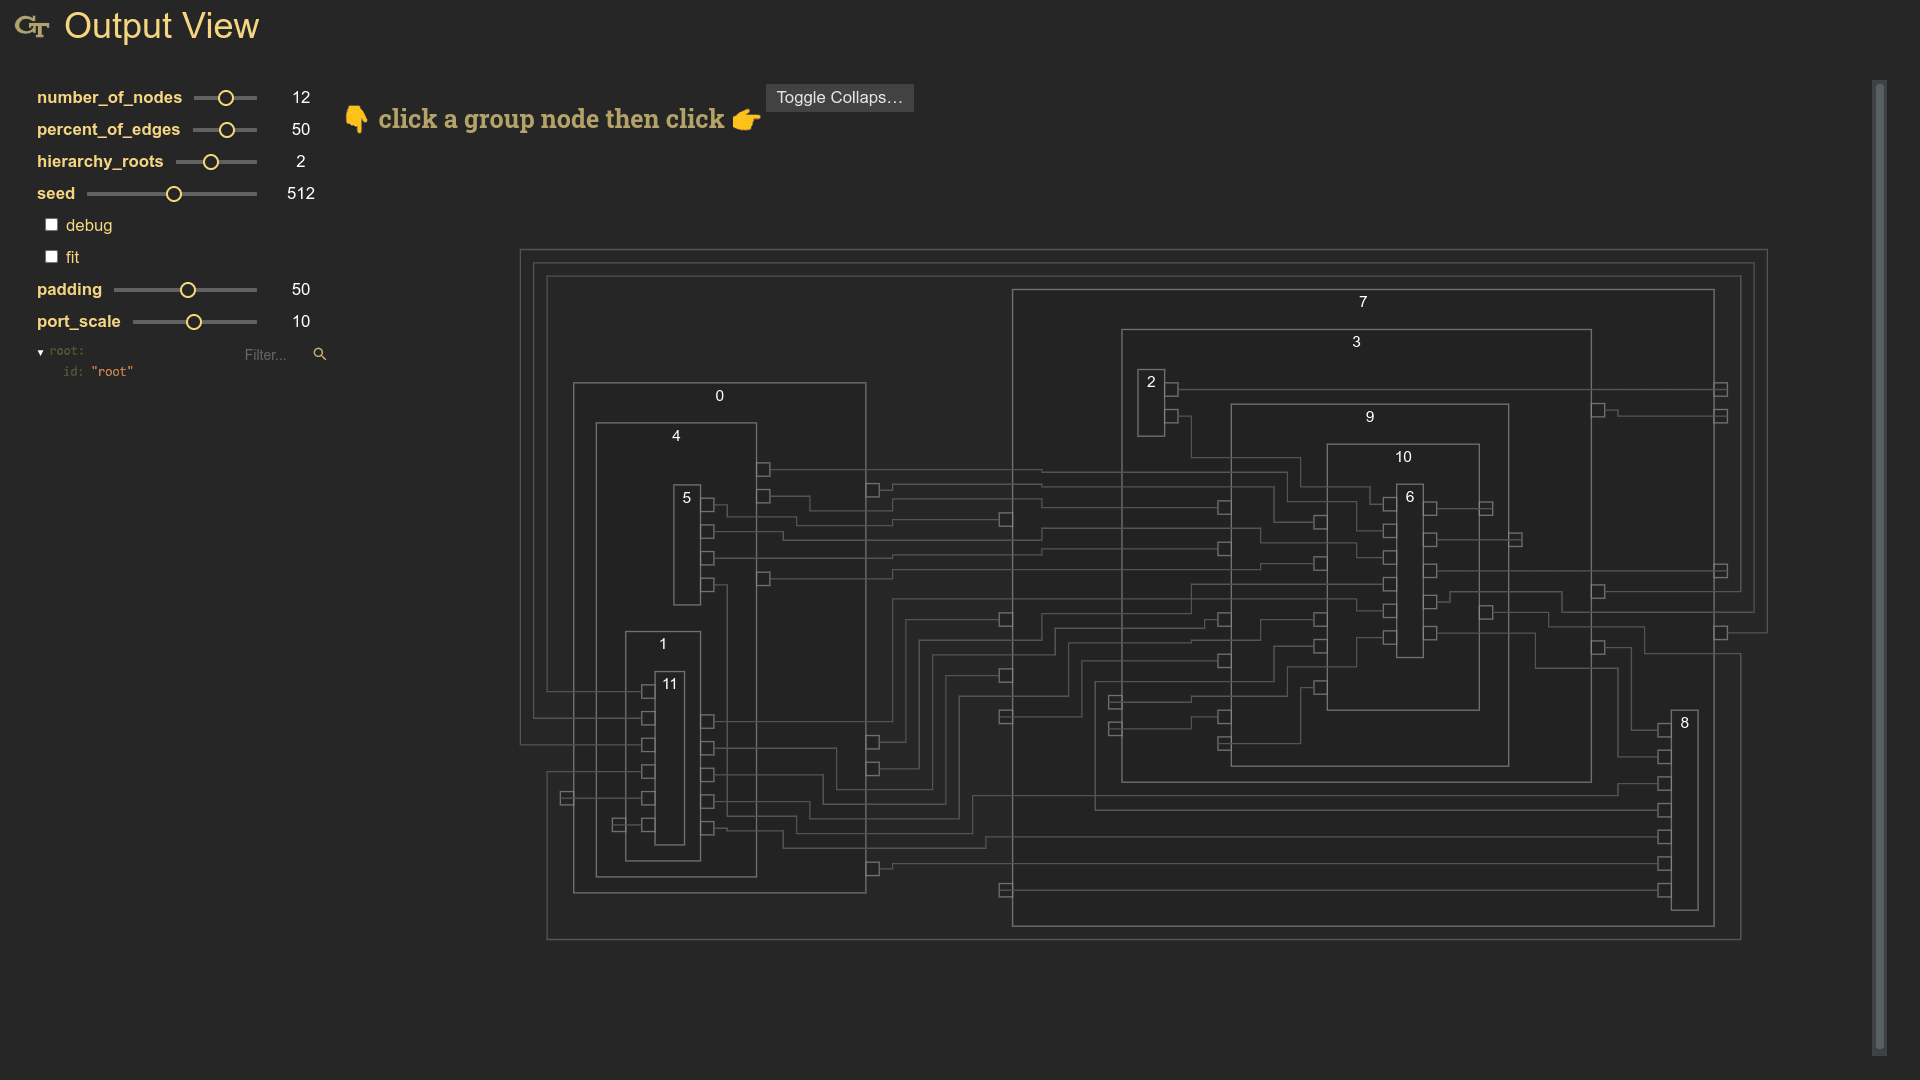This screenshot has height=1080, width=1920.
Task: Click the pointing-down finger emoji
Action: coord(357,119)
